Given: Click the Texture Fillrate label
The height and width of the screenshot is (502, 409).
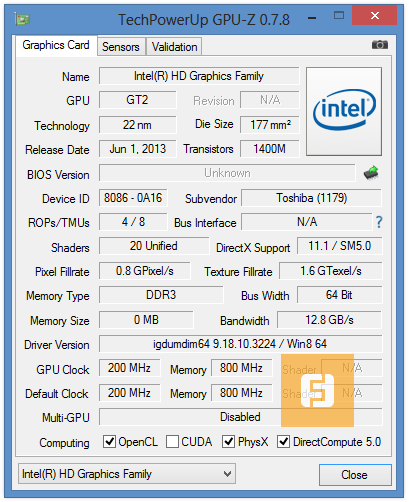Looking at the screenshot, I should [238, 272].
